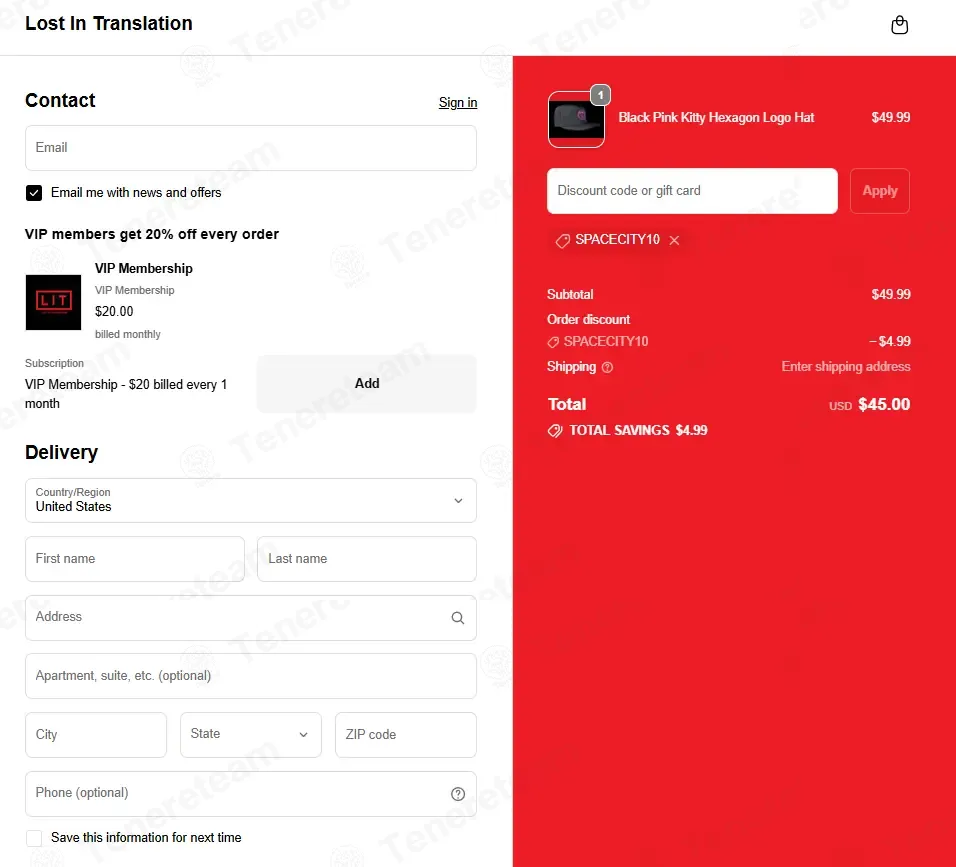Select the ZIP code field
Image resolution: width=956 pixels, height=867 pixels.
405,735
